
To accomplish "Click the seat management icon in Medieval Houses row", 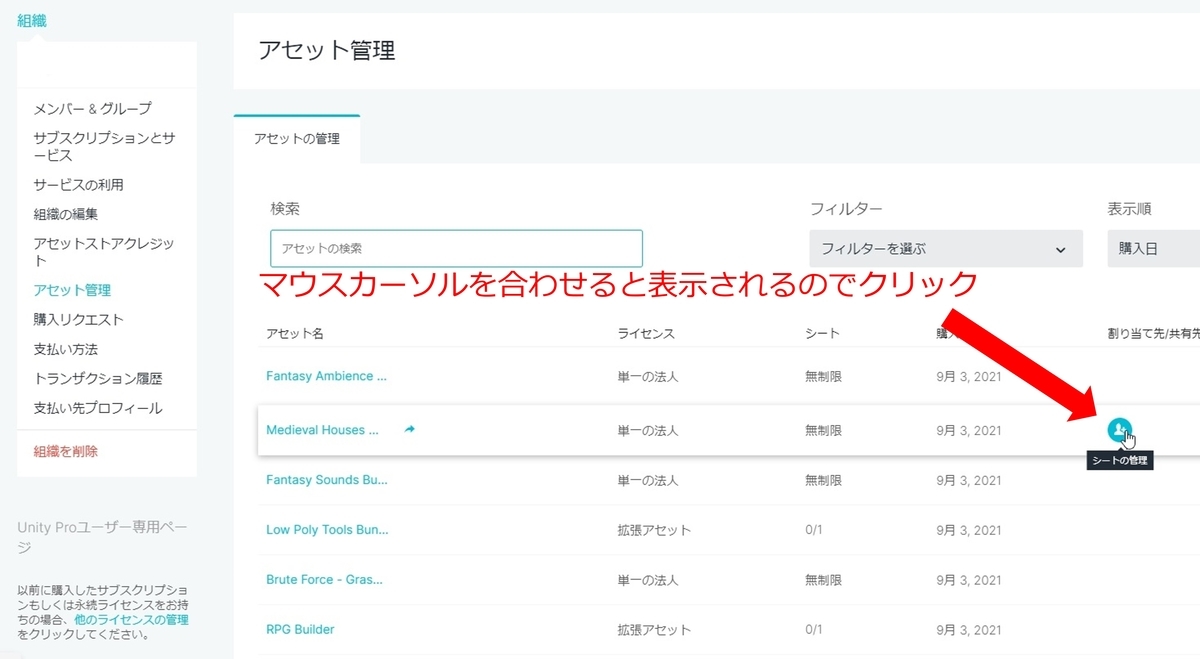I will point(1120,430).
